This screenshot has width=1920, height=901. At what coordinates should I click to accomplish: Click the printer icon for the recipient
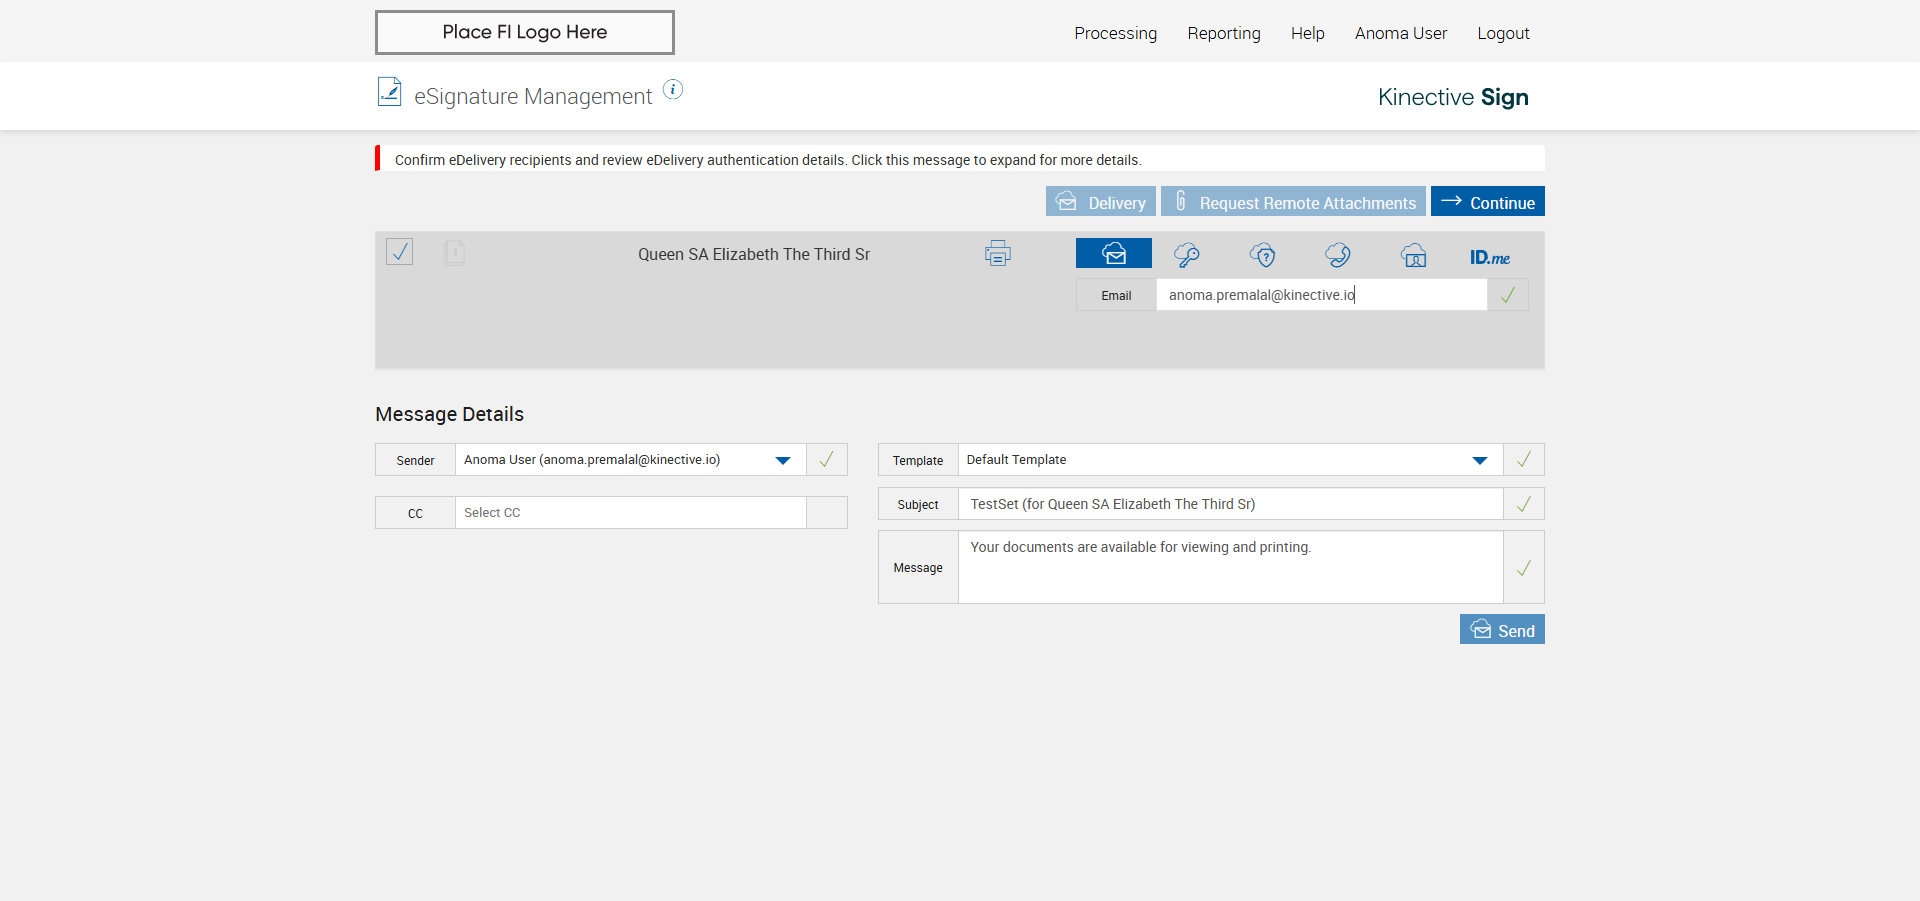(997, 254)
